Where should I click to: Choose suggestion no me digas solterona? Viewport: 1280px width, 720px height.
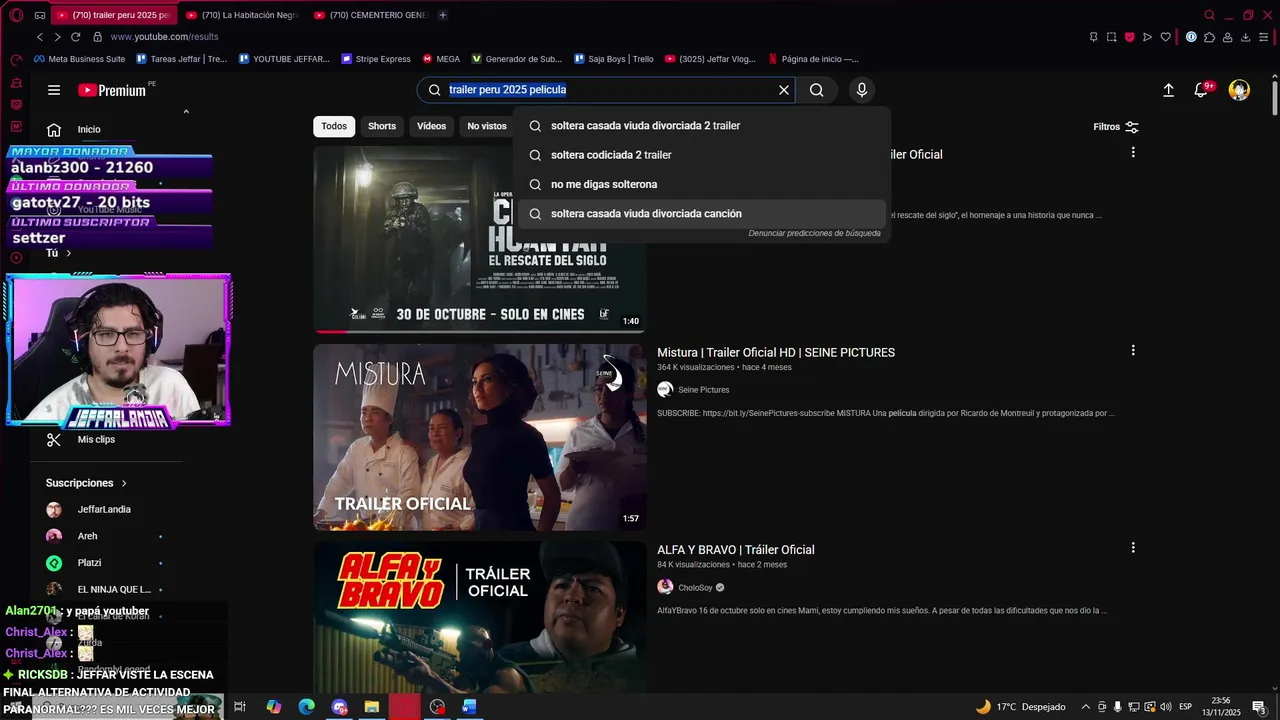[x=700, y=184]
